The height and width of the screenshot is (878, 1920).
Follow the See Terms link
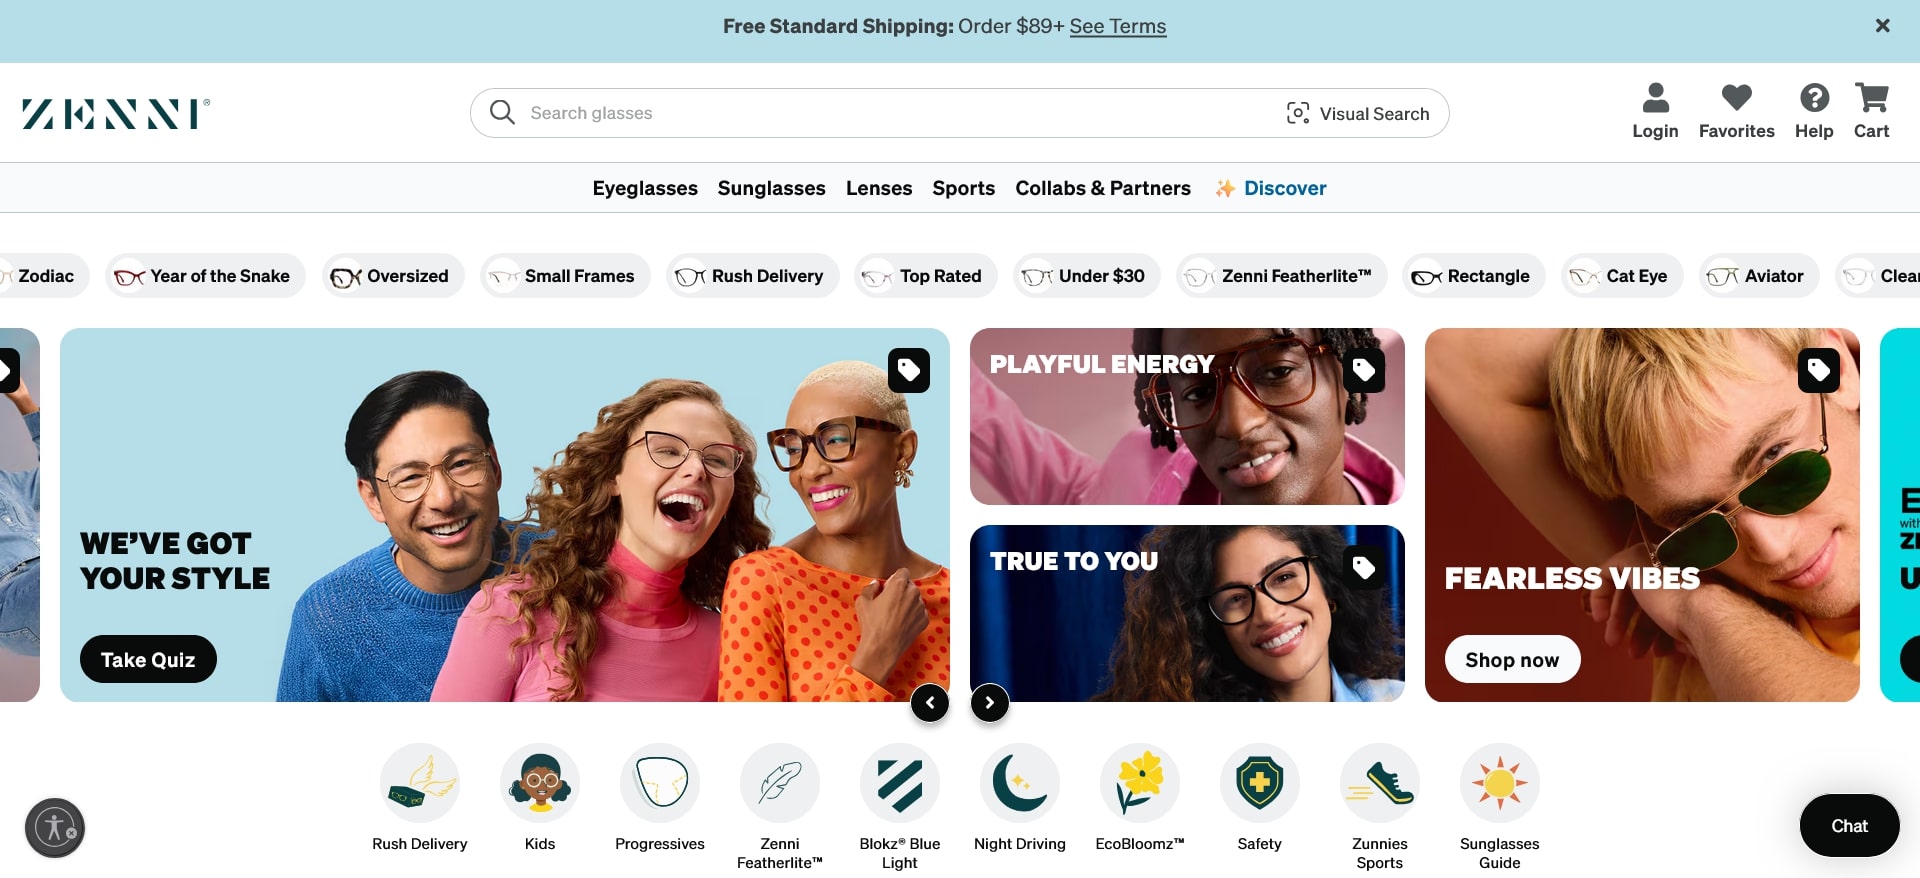click(x=1118, y=27)
